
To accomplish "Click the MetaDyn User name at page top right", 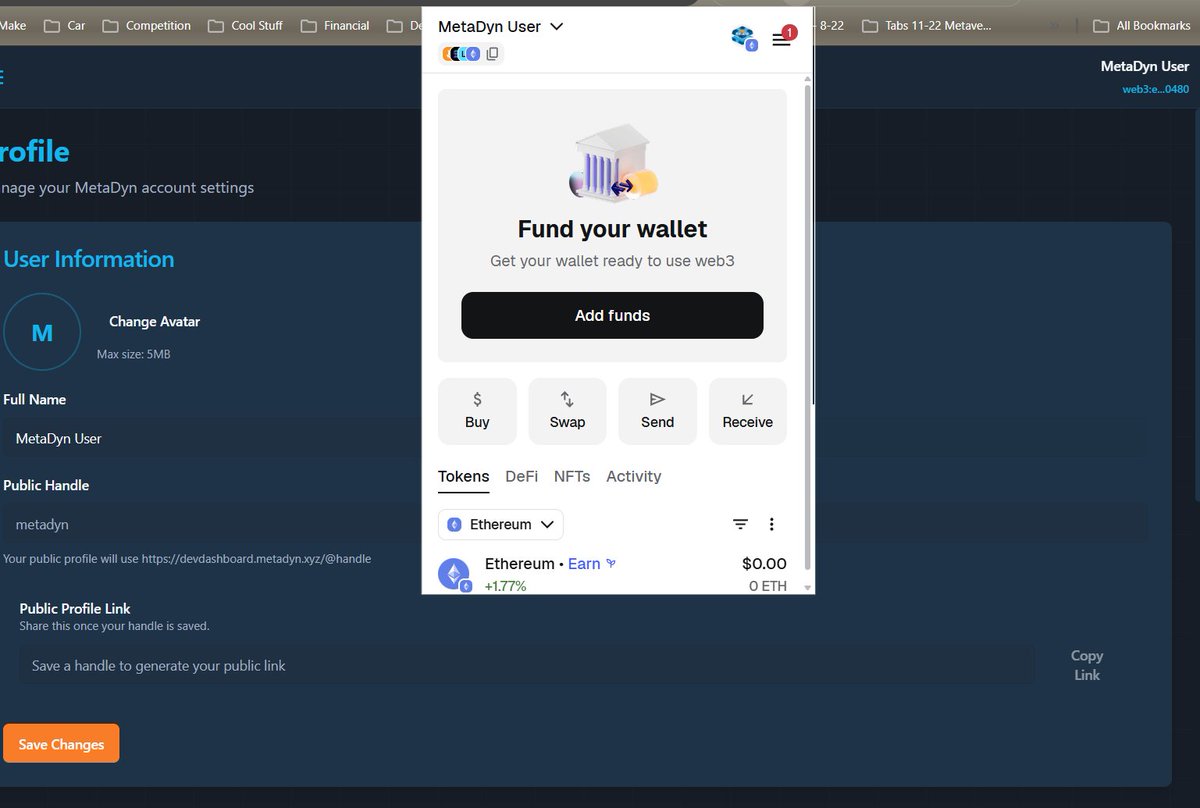I will (1145, 66).
